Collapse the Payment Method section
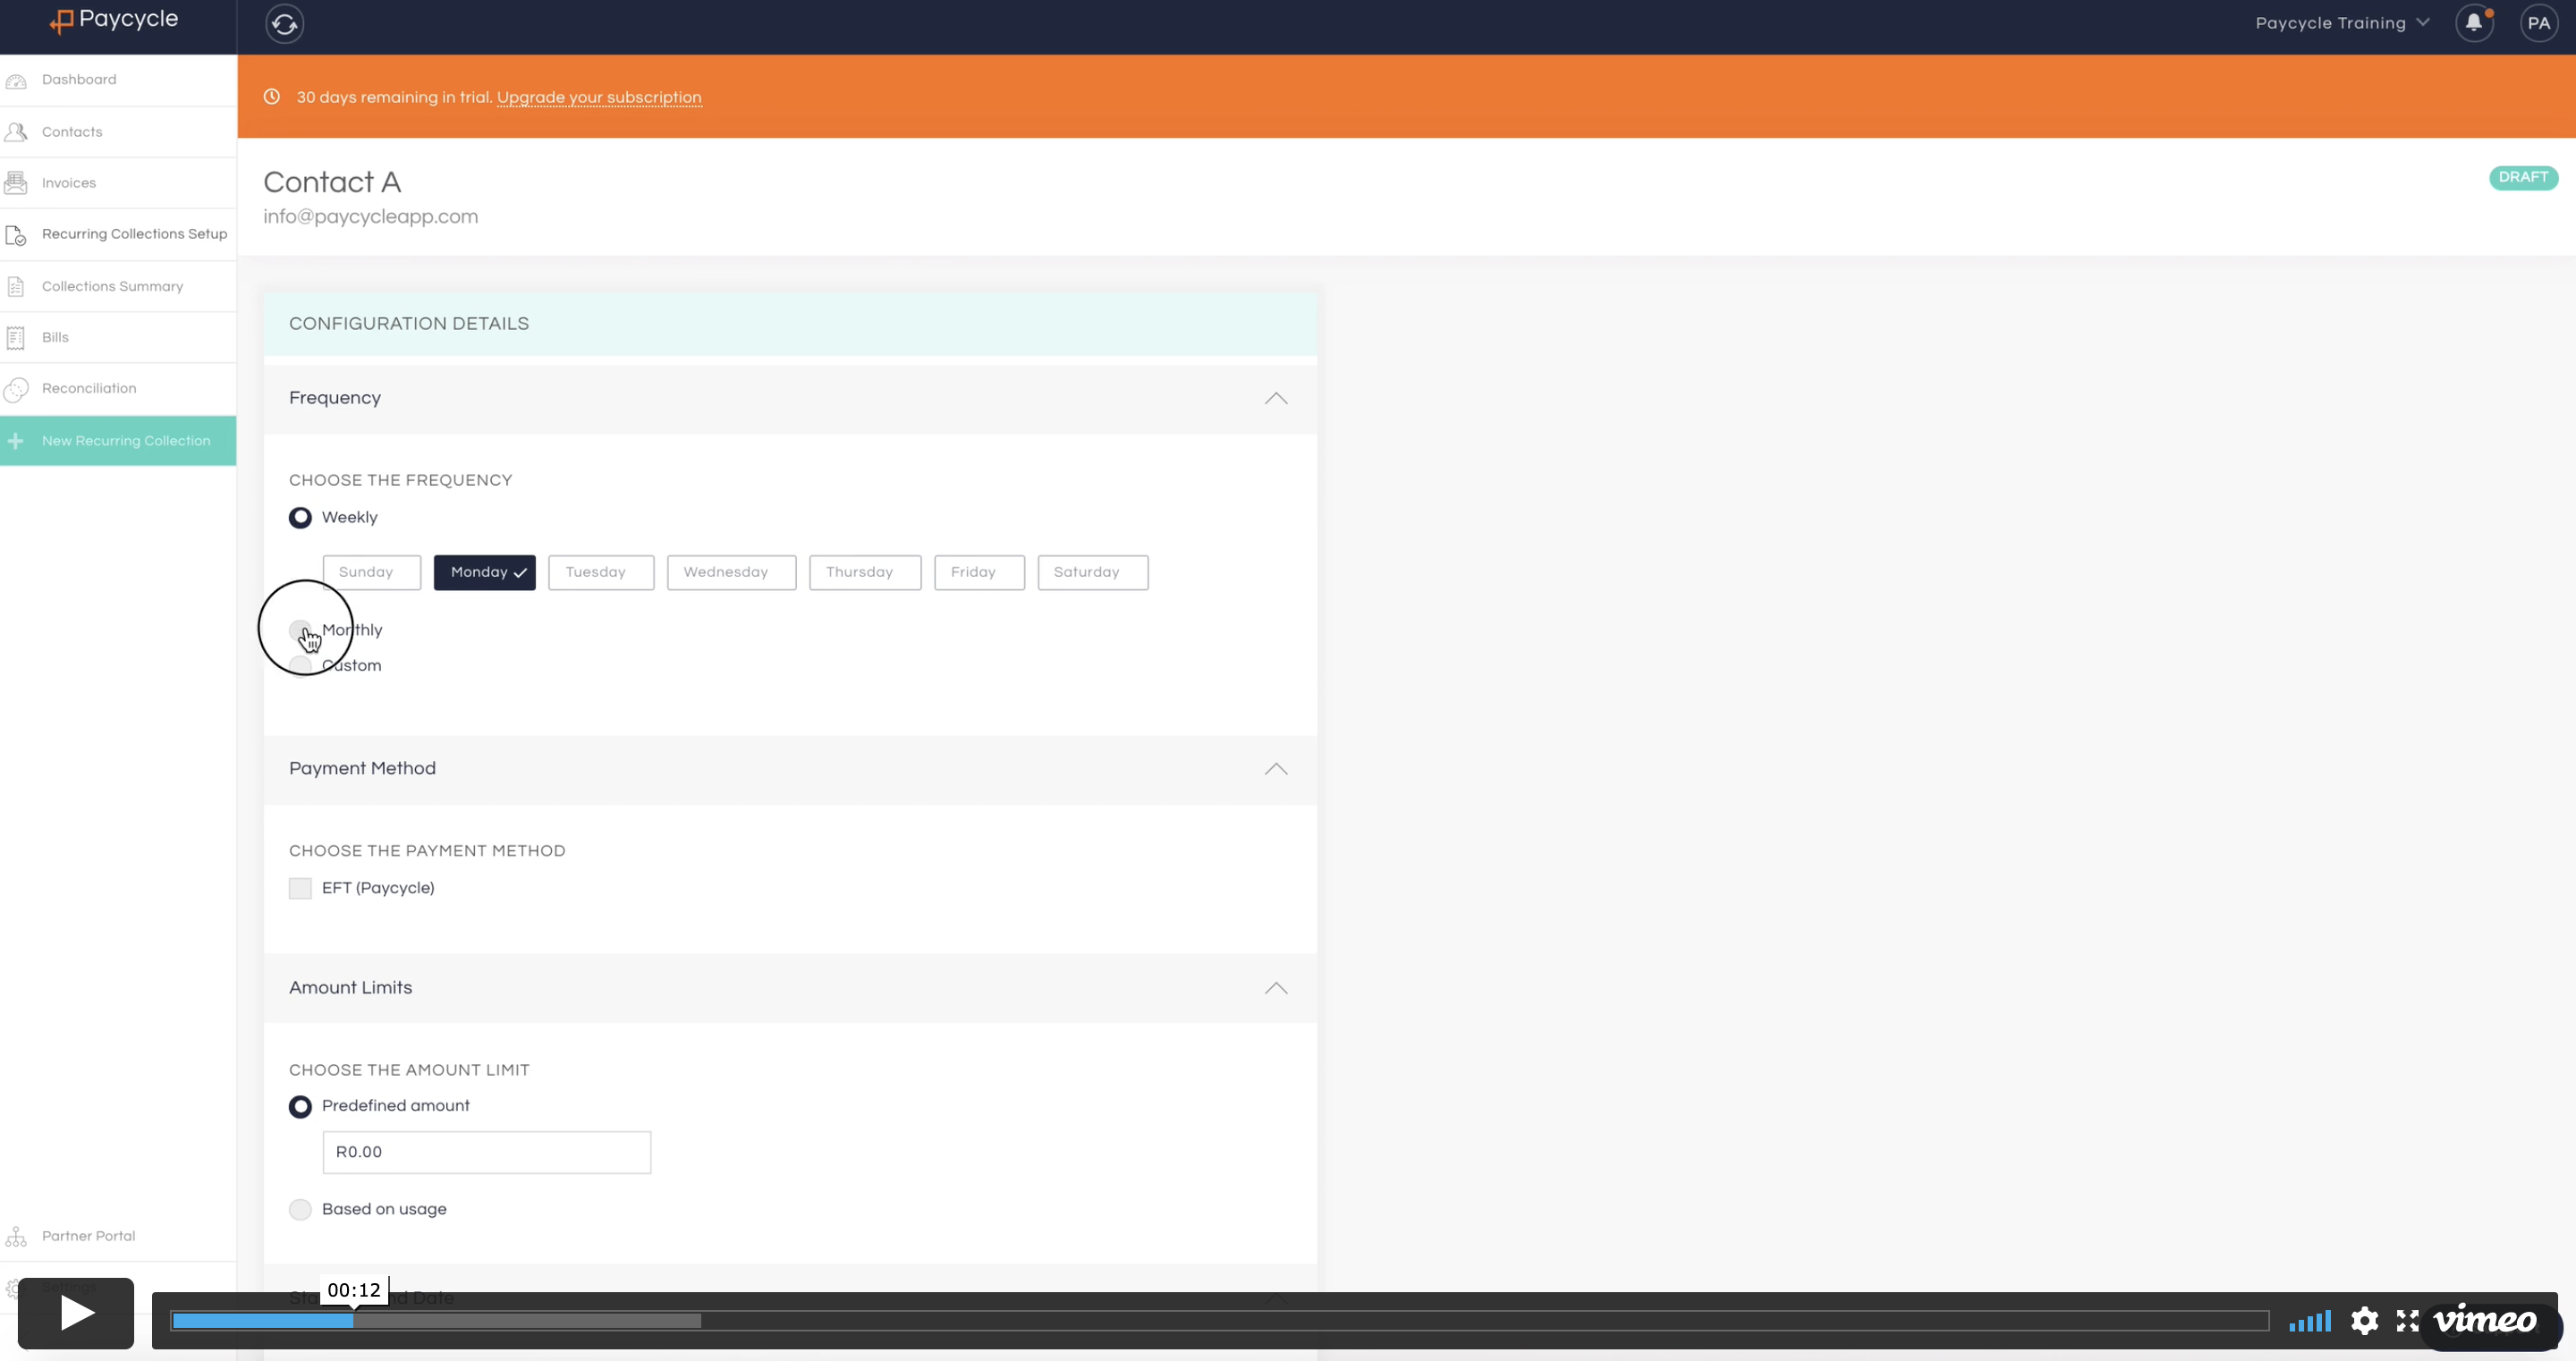The height and width of the screenshot is (1361, 2576). point(1275,769)
